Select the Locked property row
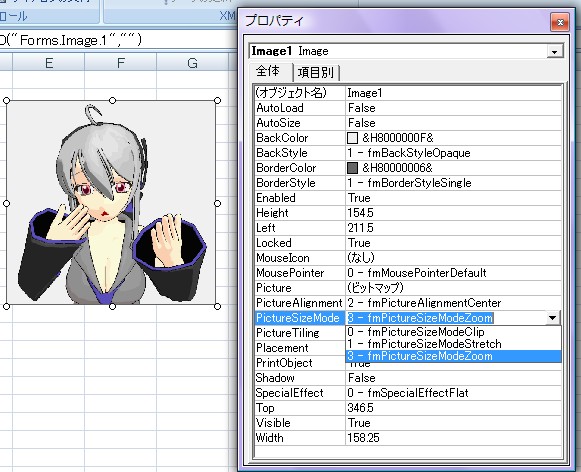The image size is (581, 472). pyautogui.click(x=408, y=243)
